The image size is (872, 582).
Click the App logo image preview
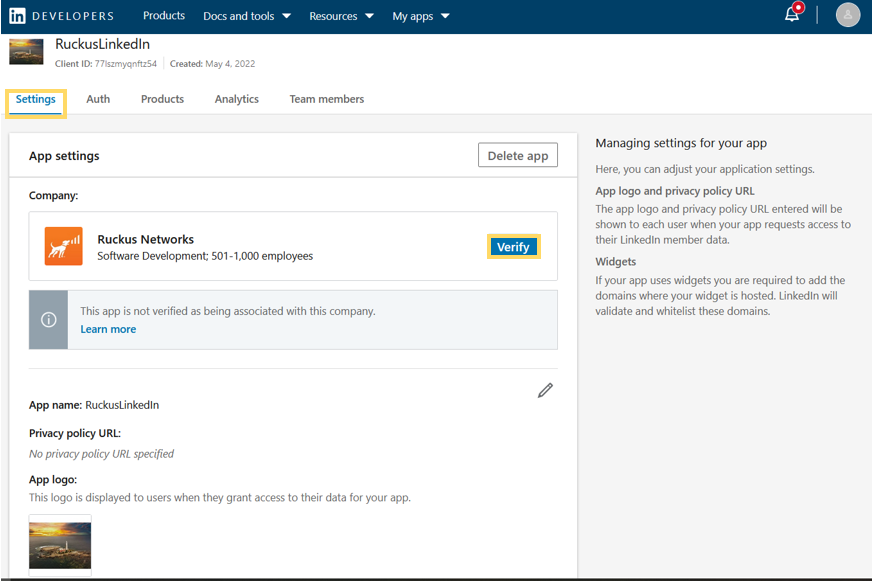60,545
